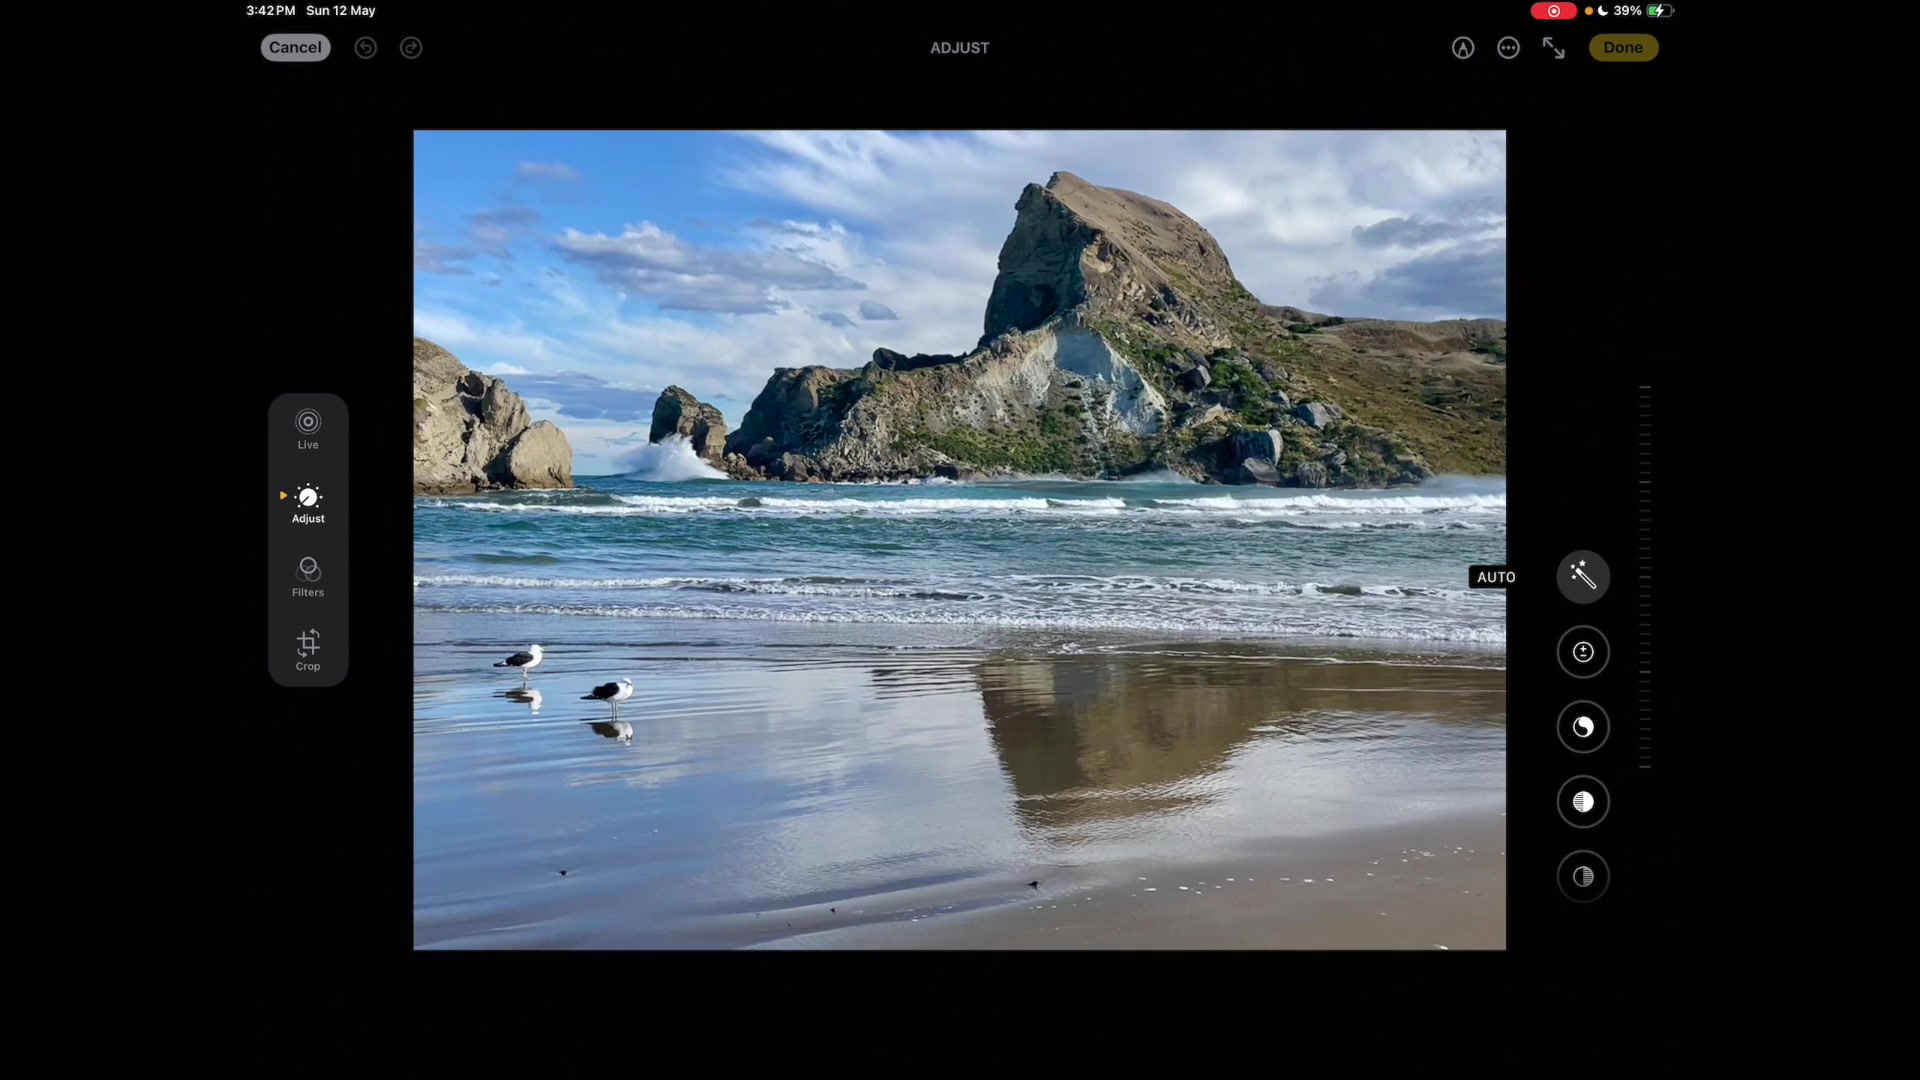Select the Highlights adjustment
Screen dimensions: 1920x1080
click(1583, 802)
